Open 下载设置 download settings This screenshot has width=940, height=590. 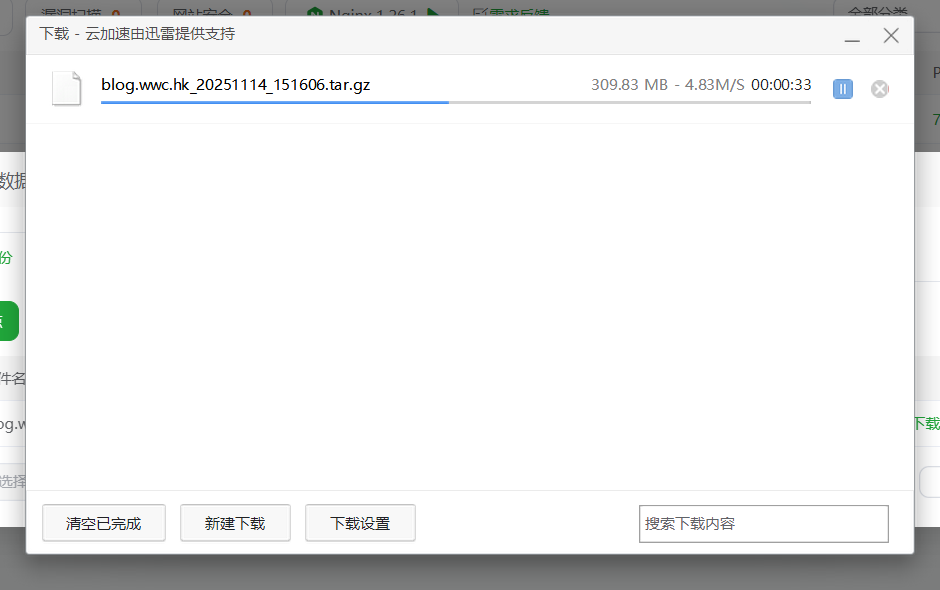[x=360, y=523]
